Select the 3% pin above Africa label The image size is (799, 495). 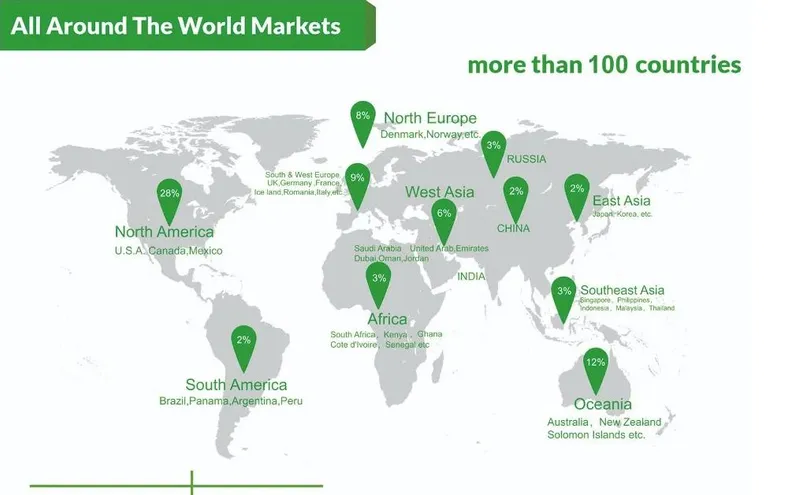[x=379, y=280]
